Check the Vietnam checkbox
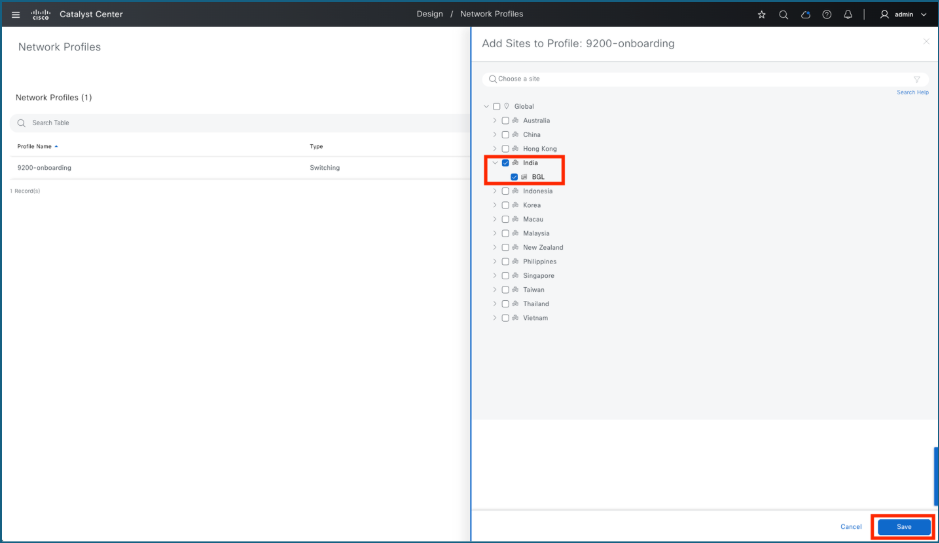This screenshot has height=543, width=939. (505, 318)
